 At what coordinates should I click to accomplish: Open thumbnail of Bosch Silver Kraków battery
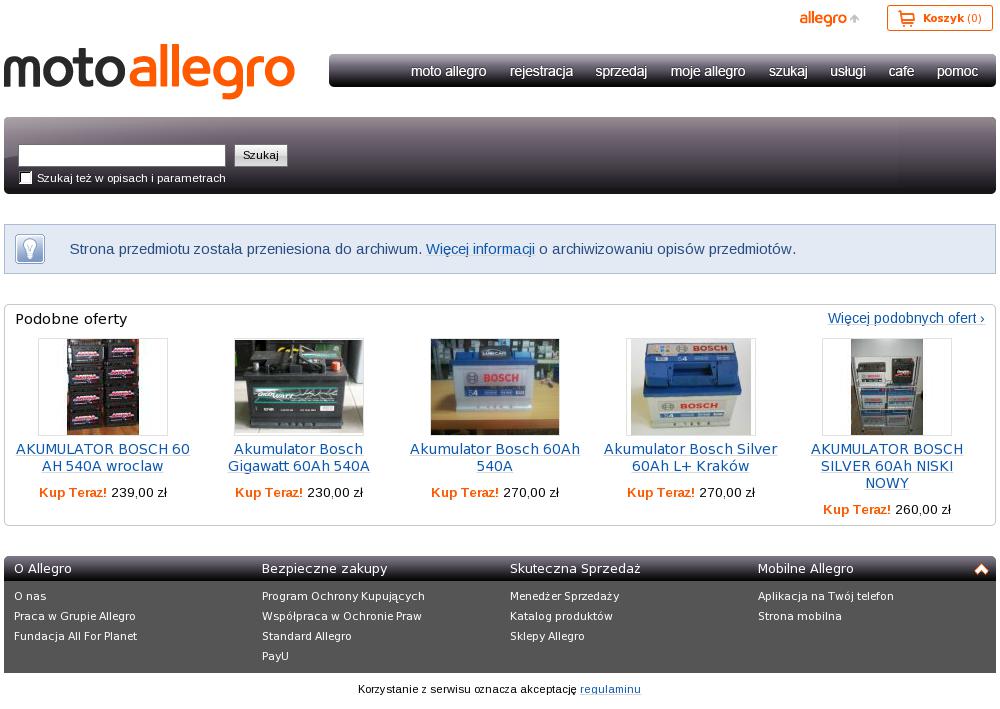pos(691,387)
